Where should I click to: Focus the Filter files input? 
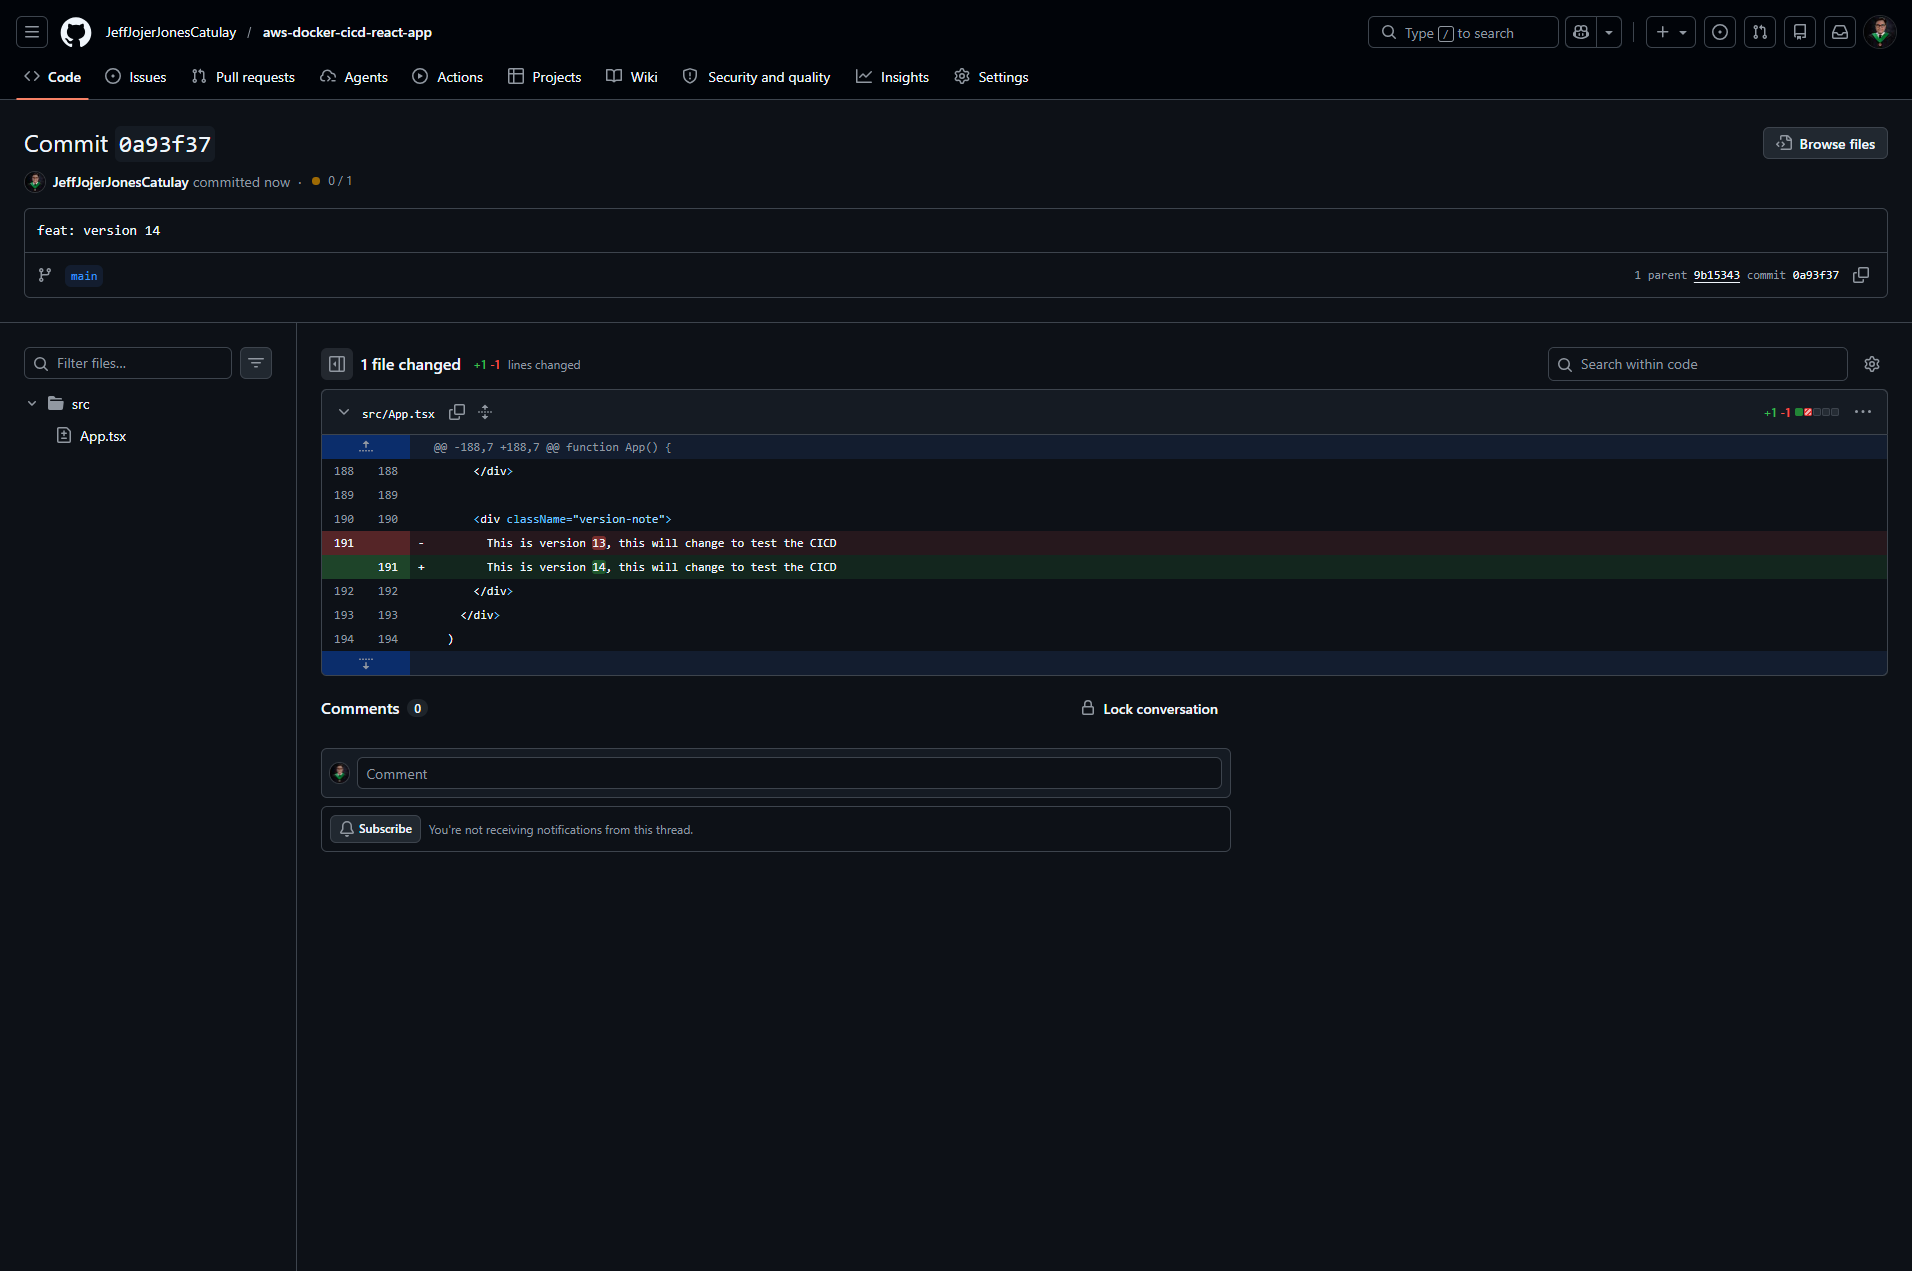(x=128, y=363)
